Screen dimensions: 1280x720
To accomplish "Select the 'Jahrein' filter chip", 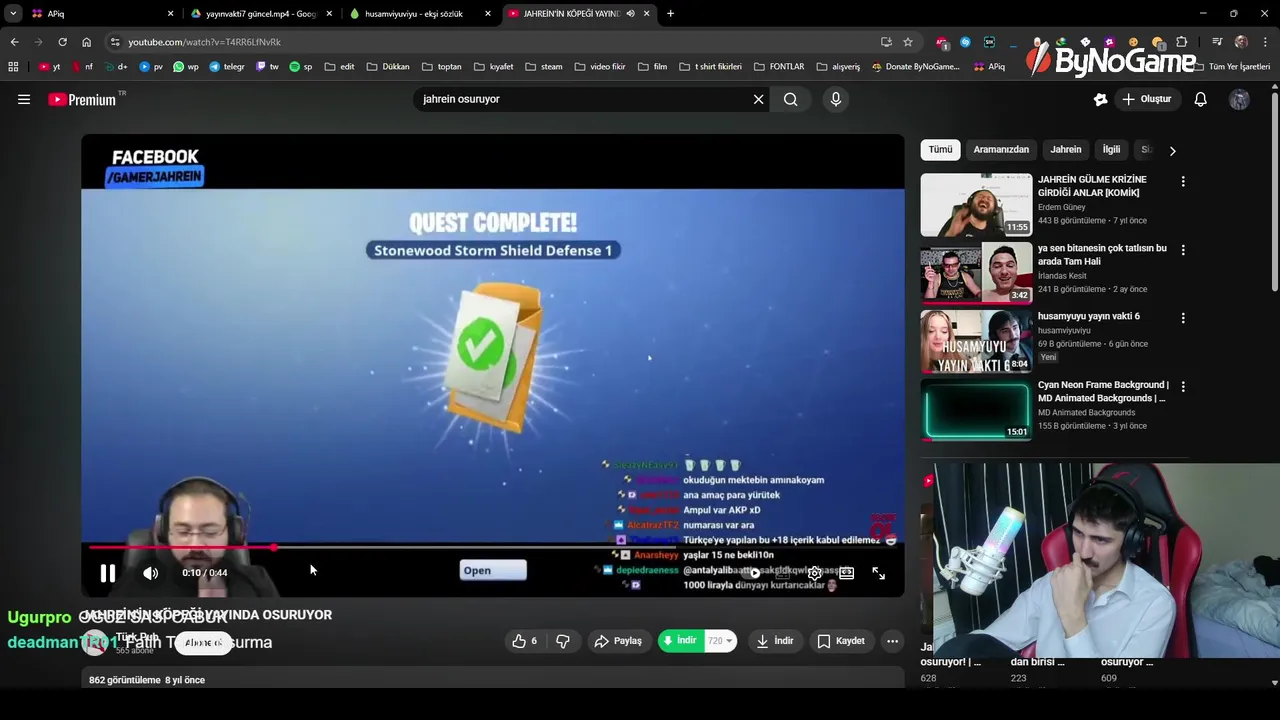I will tap(1065, 149).
